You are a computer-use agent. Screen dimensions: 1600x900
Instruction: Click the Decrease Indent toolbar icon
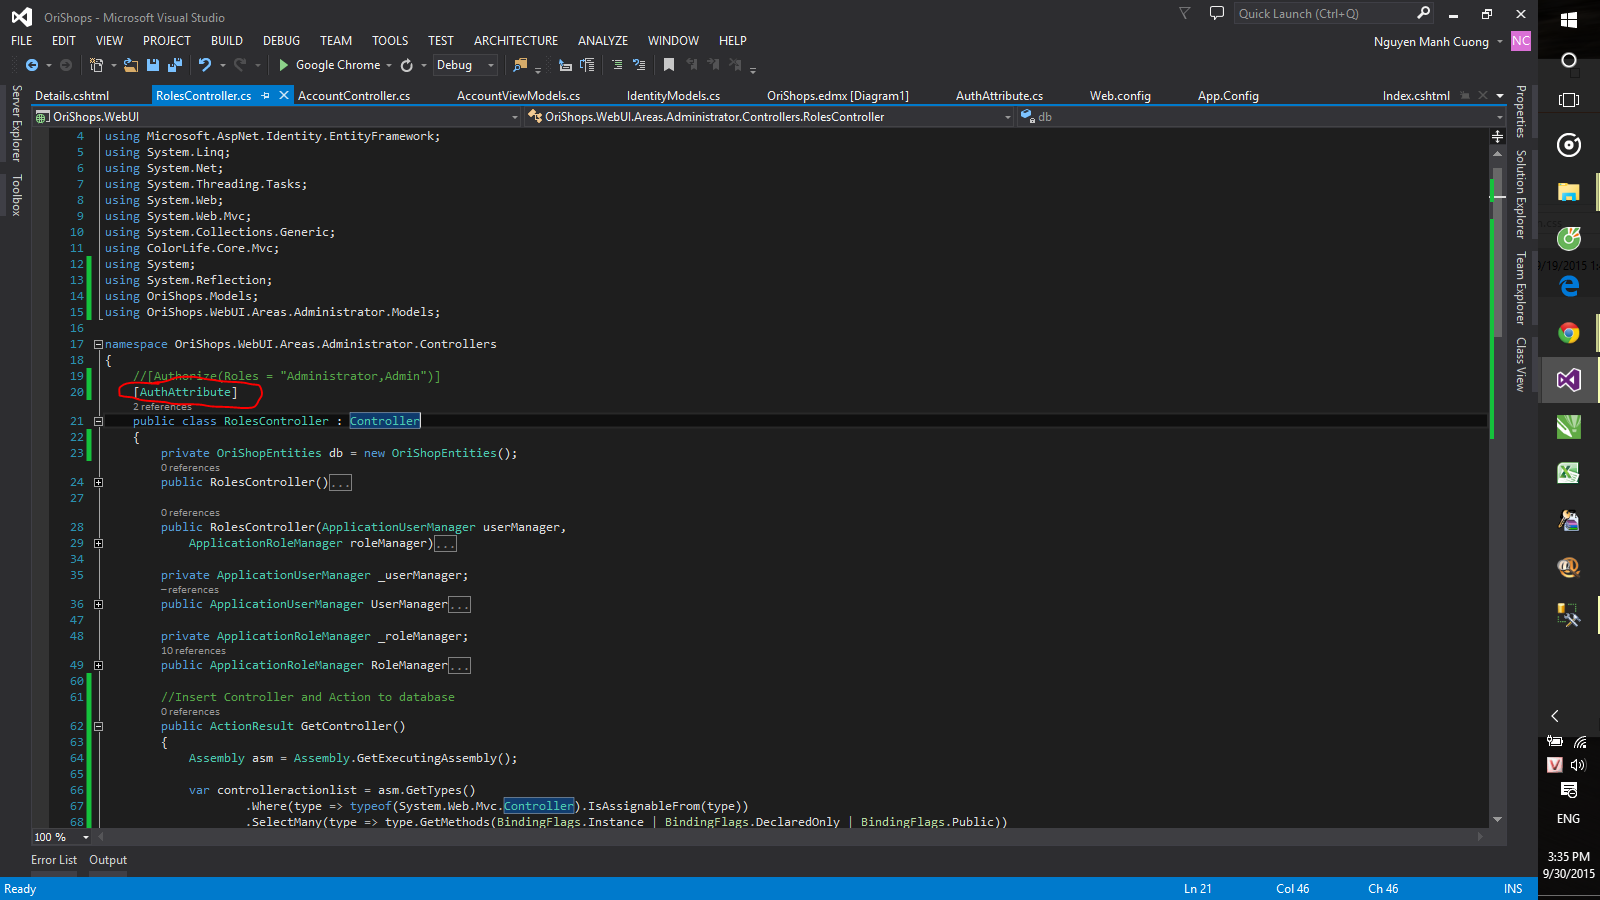point(565,65)
